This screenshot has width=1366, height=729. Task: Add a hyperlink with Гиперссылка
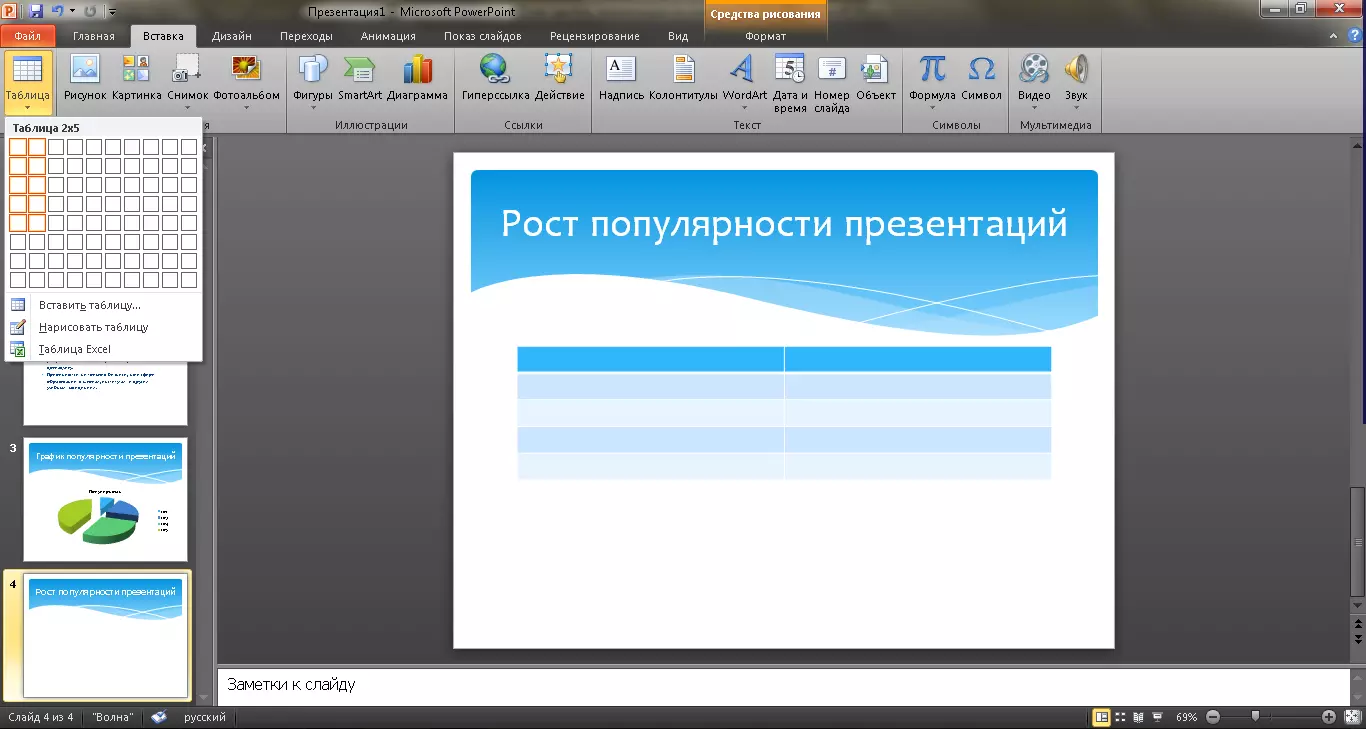pos(494,78)
